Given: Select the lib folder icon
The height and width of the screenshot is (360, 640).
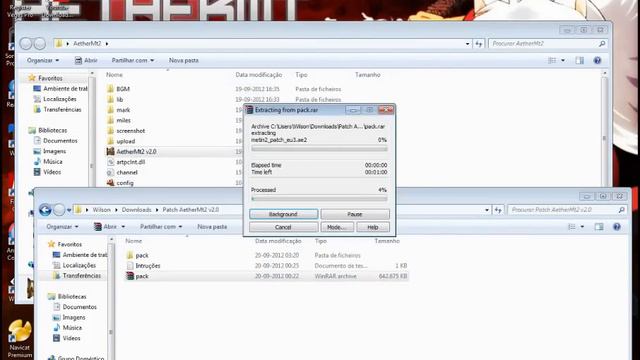Looking at the screenshot, I should click(110, 99).
